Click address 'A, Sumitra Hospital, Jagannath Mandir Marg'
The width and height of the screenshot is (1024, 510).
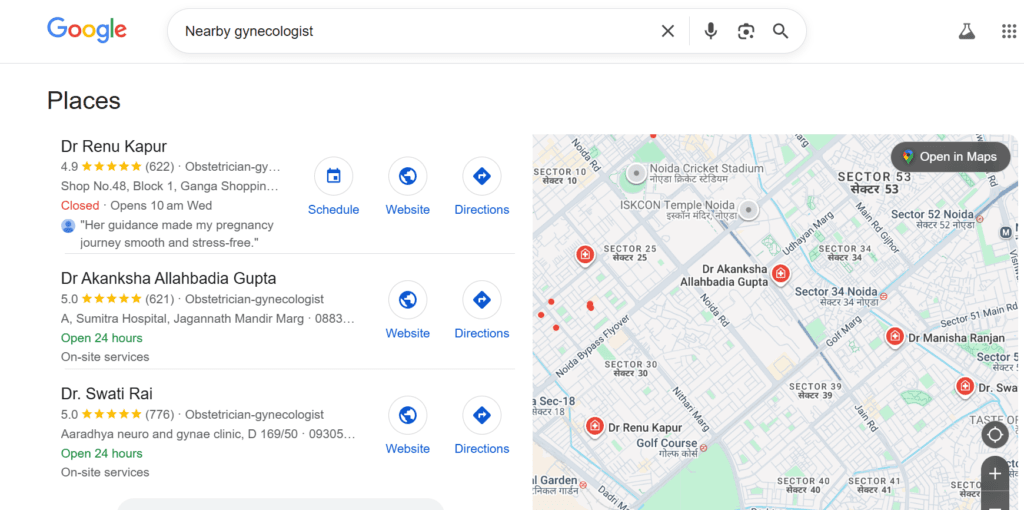(182, 319)
